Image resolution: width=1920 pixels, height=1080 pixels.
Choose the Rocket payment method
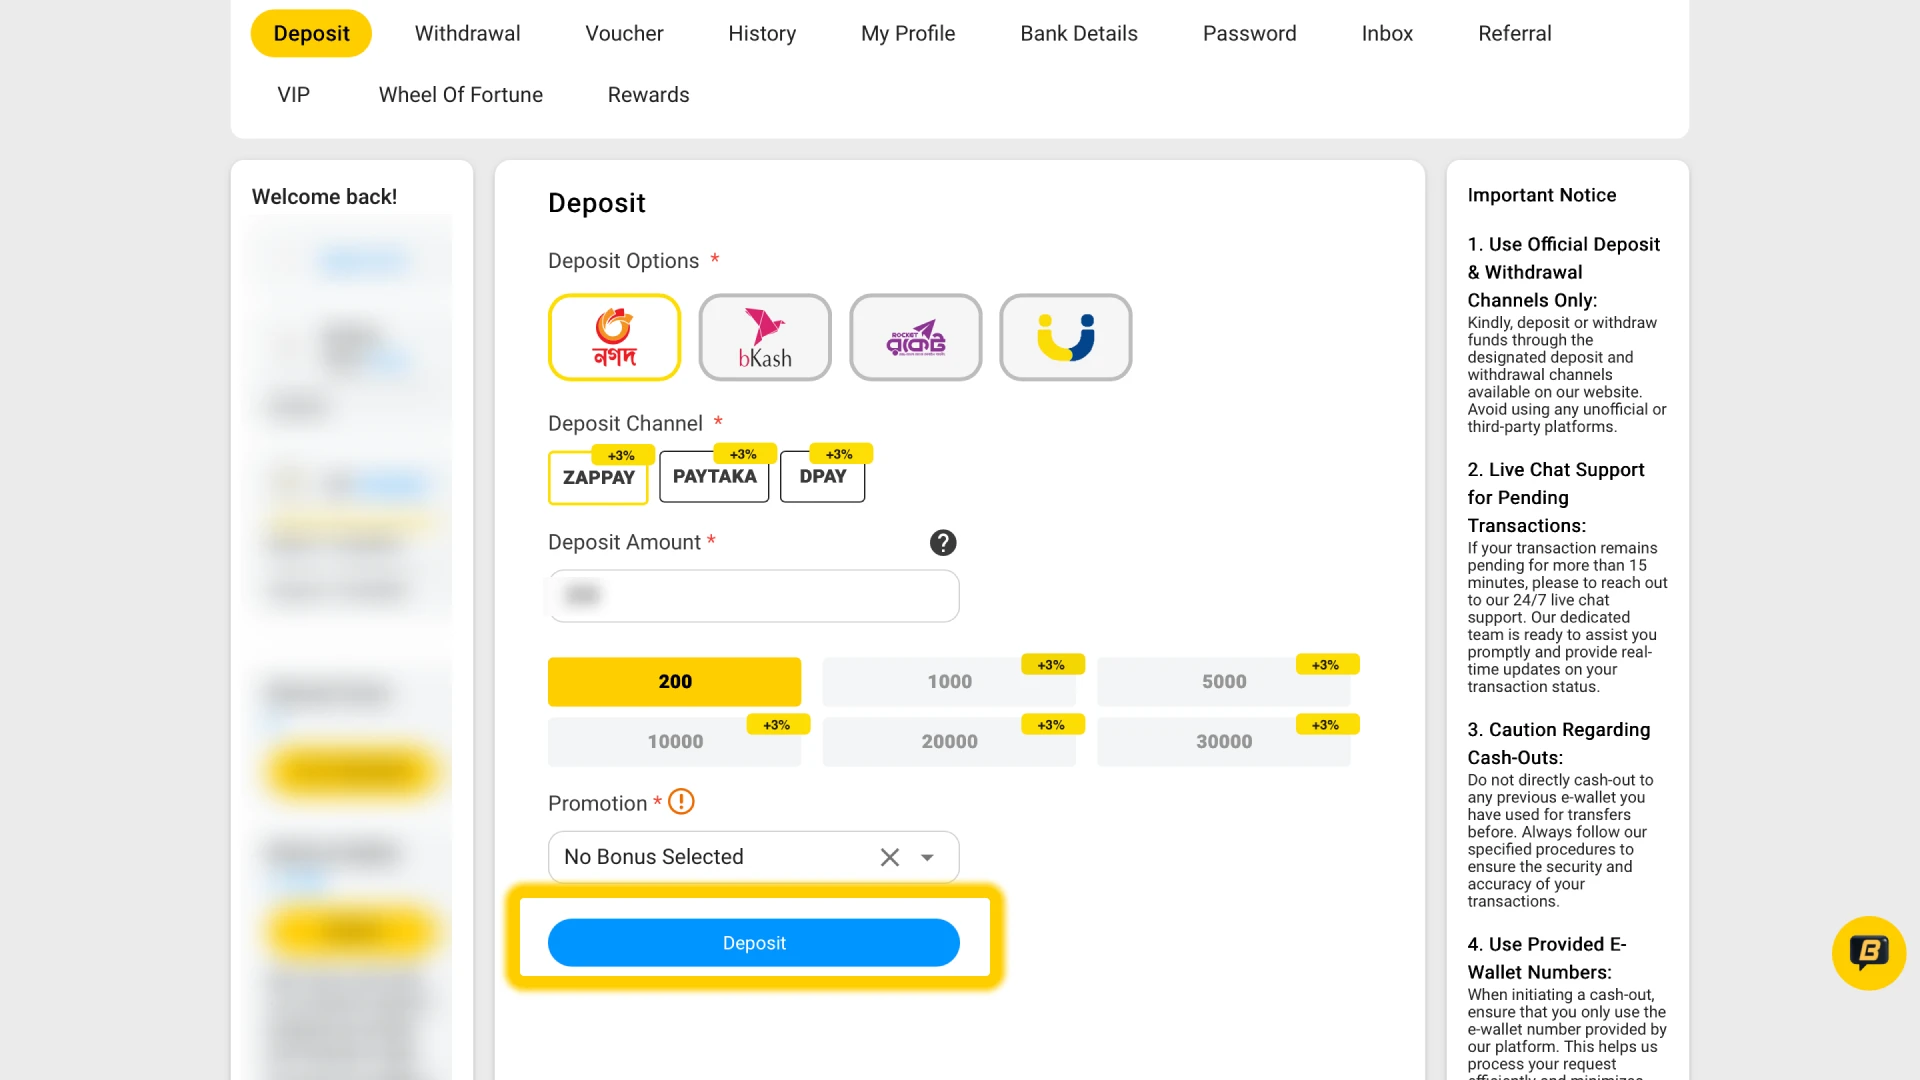point(915,337)
